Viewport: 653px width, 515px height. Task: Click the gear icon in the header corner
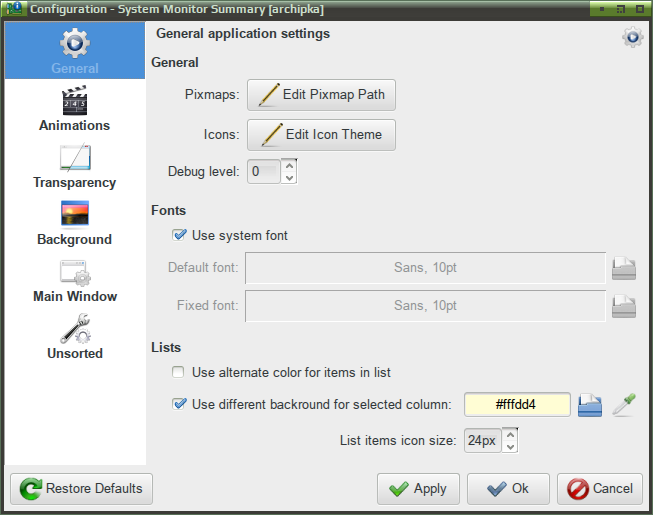(633, 37)
